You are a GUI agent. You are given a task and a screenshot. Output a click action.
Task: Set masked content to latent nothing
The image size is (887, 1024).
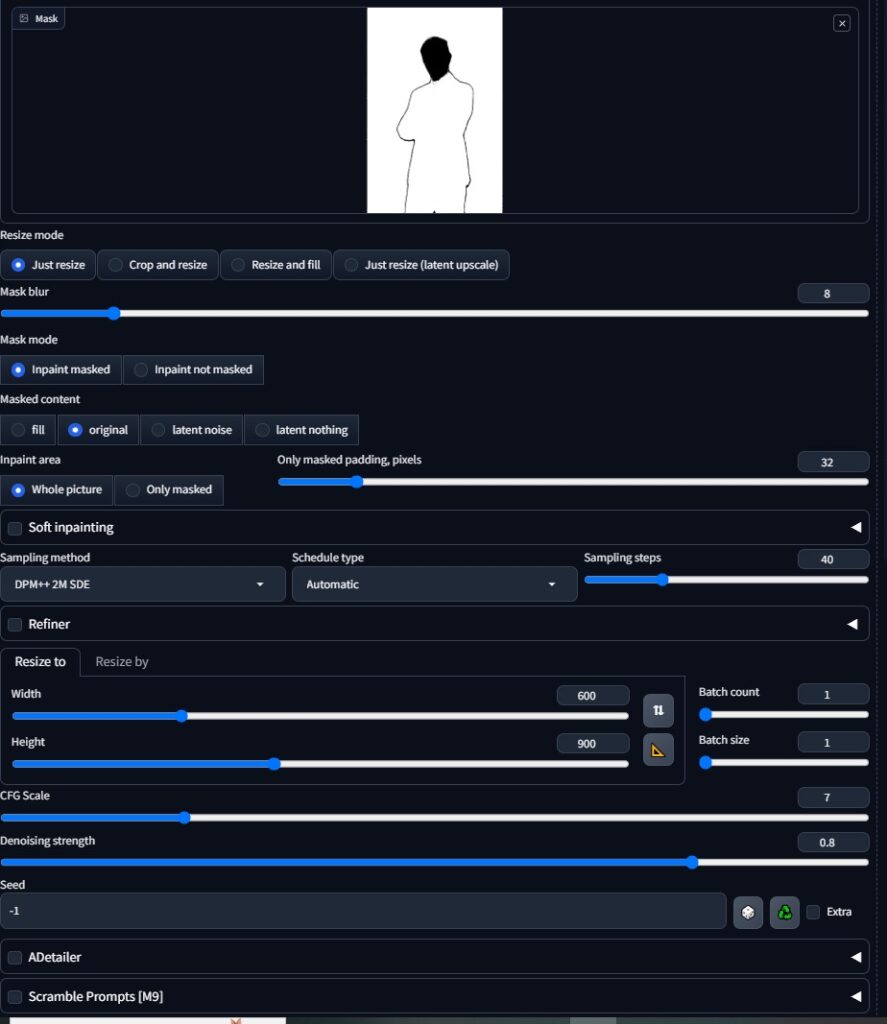[x=302, y=430]
